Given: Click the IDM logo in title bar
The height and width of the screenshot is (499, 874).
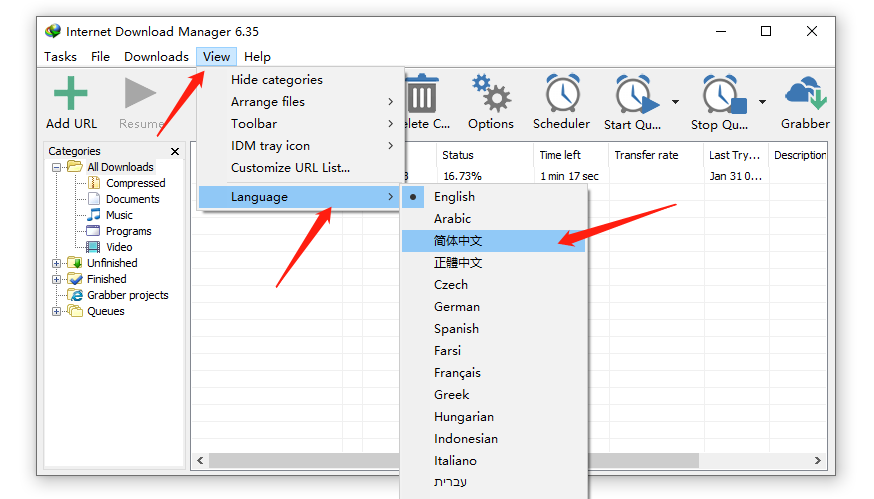Looking at the screenshot, I should (x=53, y=31).
